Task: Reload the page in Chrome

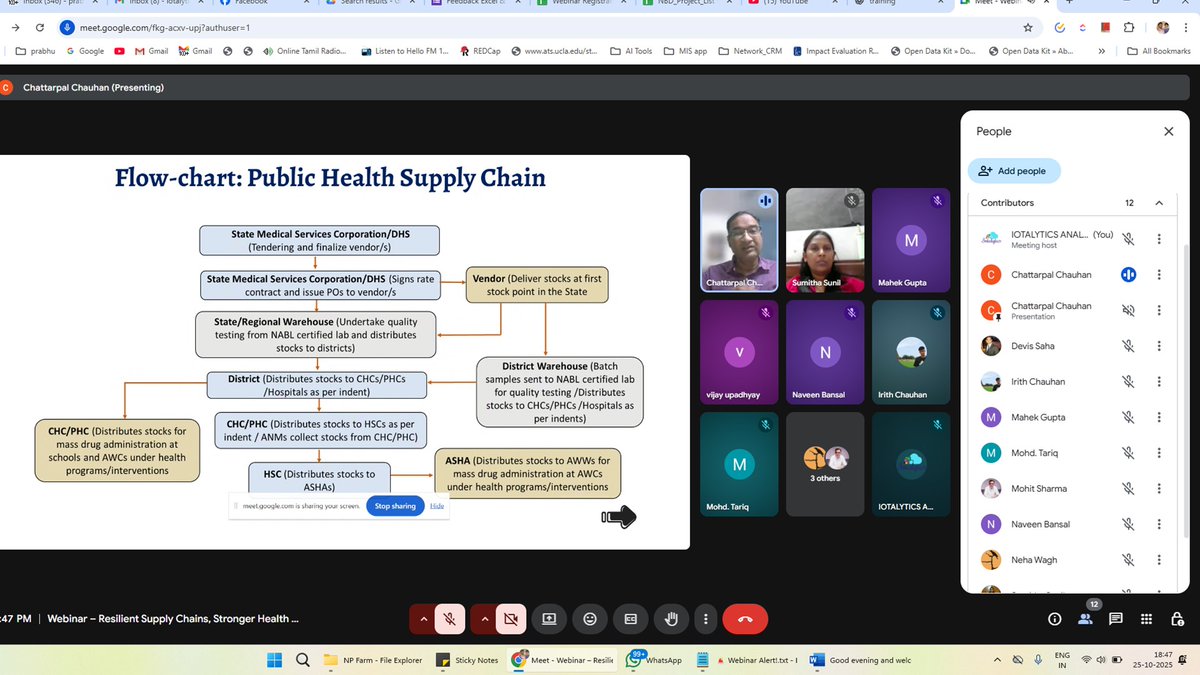Action: coord(39,27)
